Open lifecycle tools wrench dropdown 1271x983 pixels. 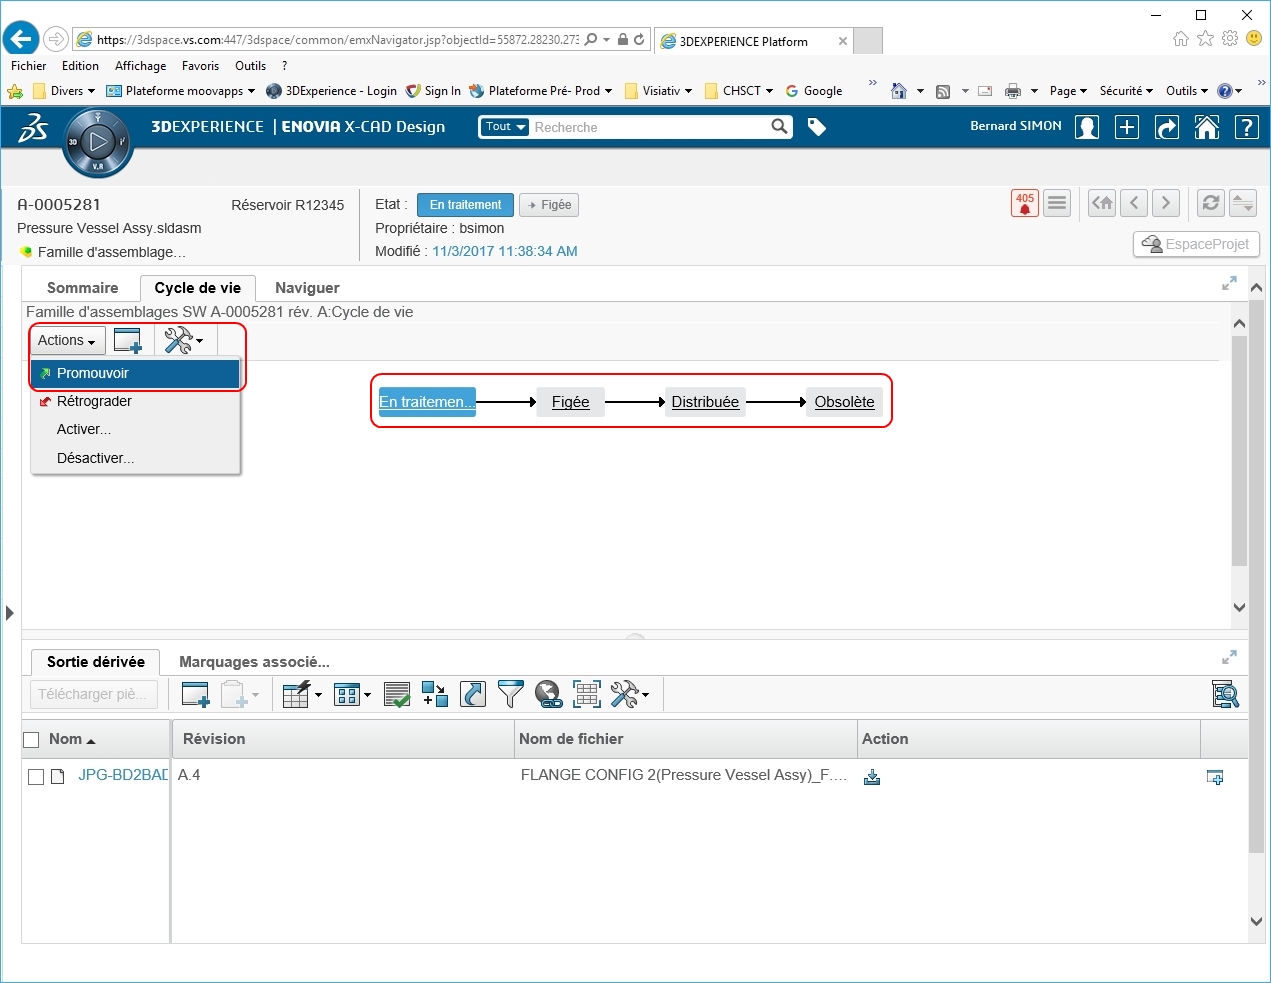(184, 341)
